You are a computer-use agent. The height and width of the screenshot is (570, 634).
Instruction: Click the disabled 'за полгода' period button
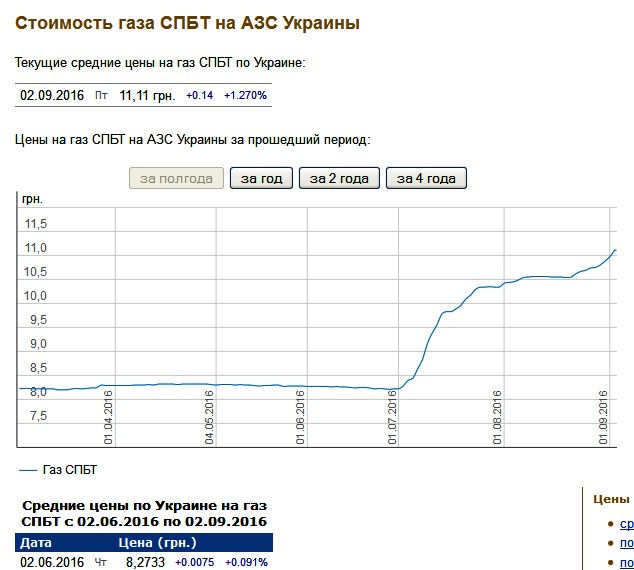click(x=177, y=179)
